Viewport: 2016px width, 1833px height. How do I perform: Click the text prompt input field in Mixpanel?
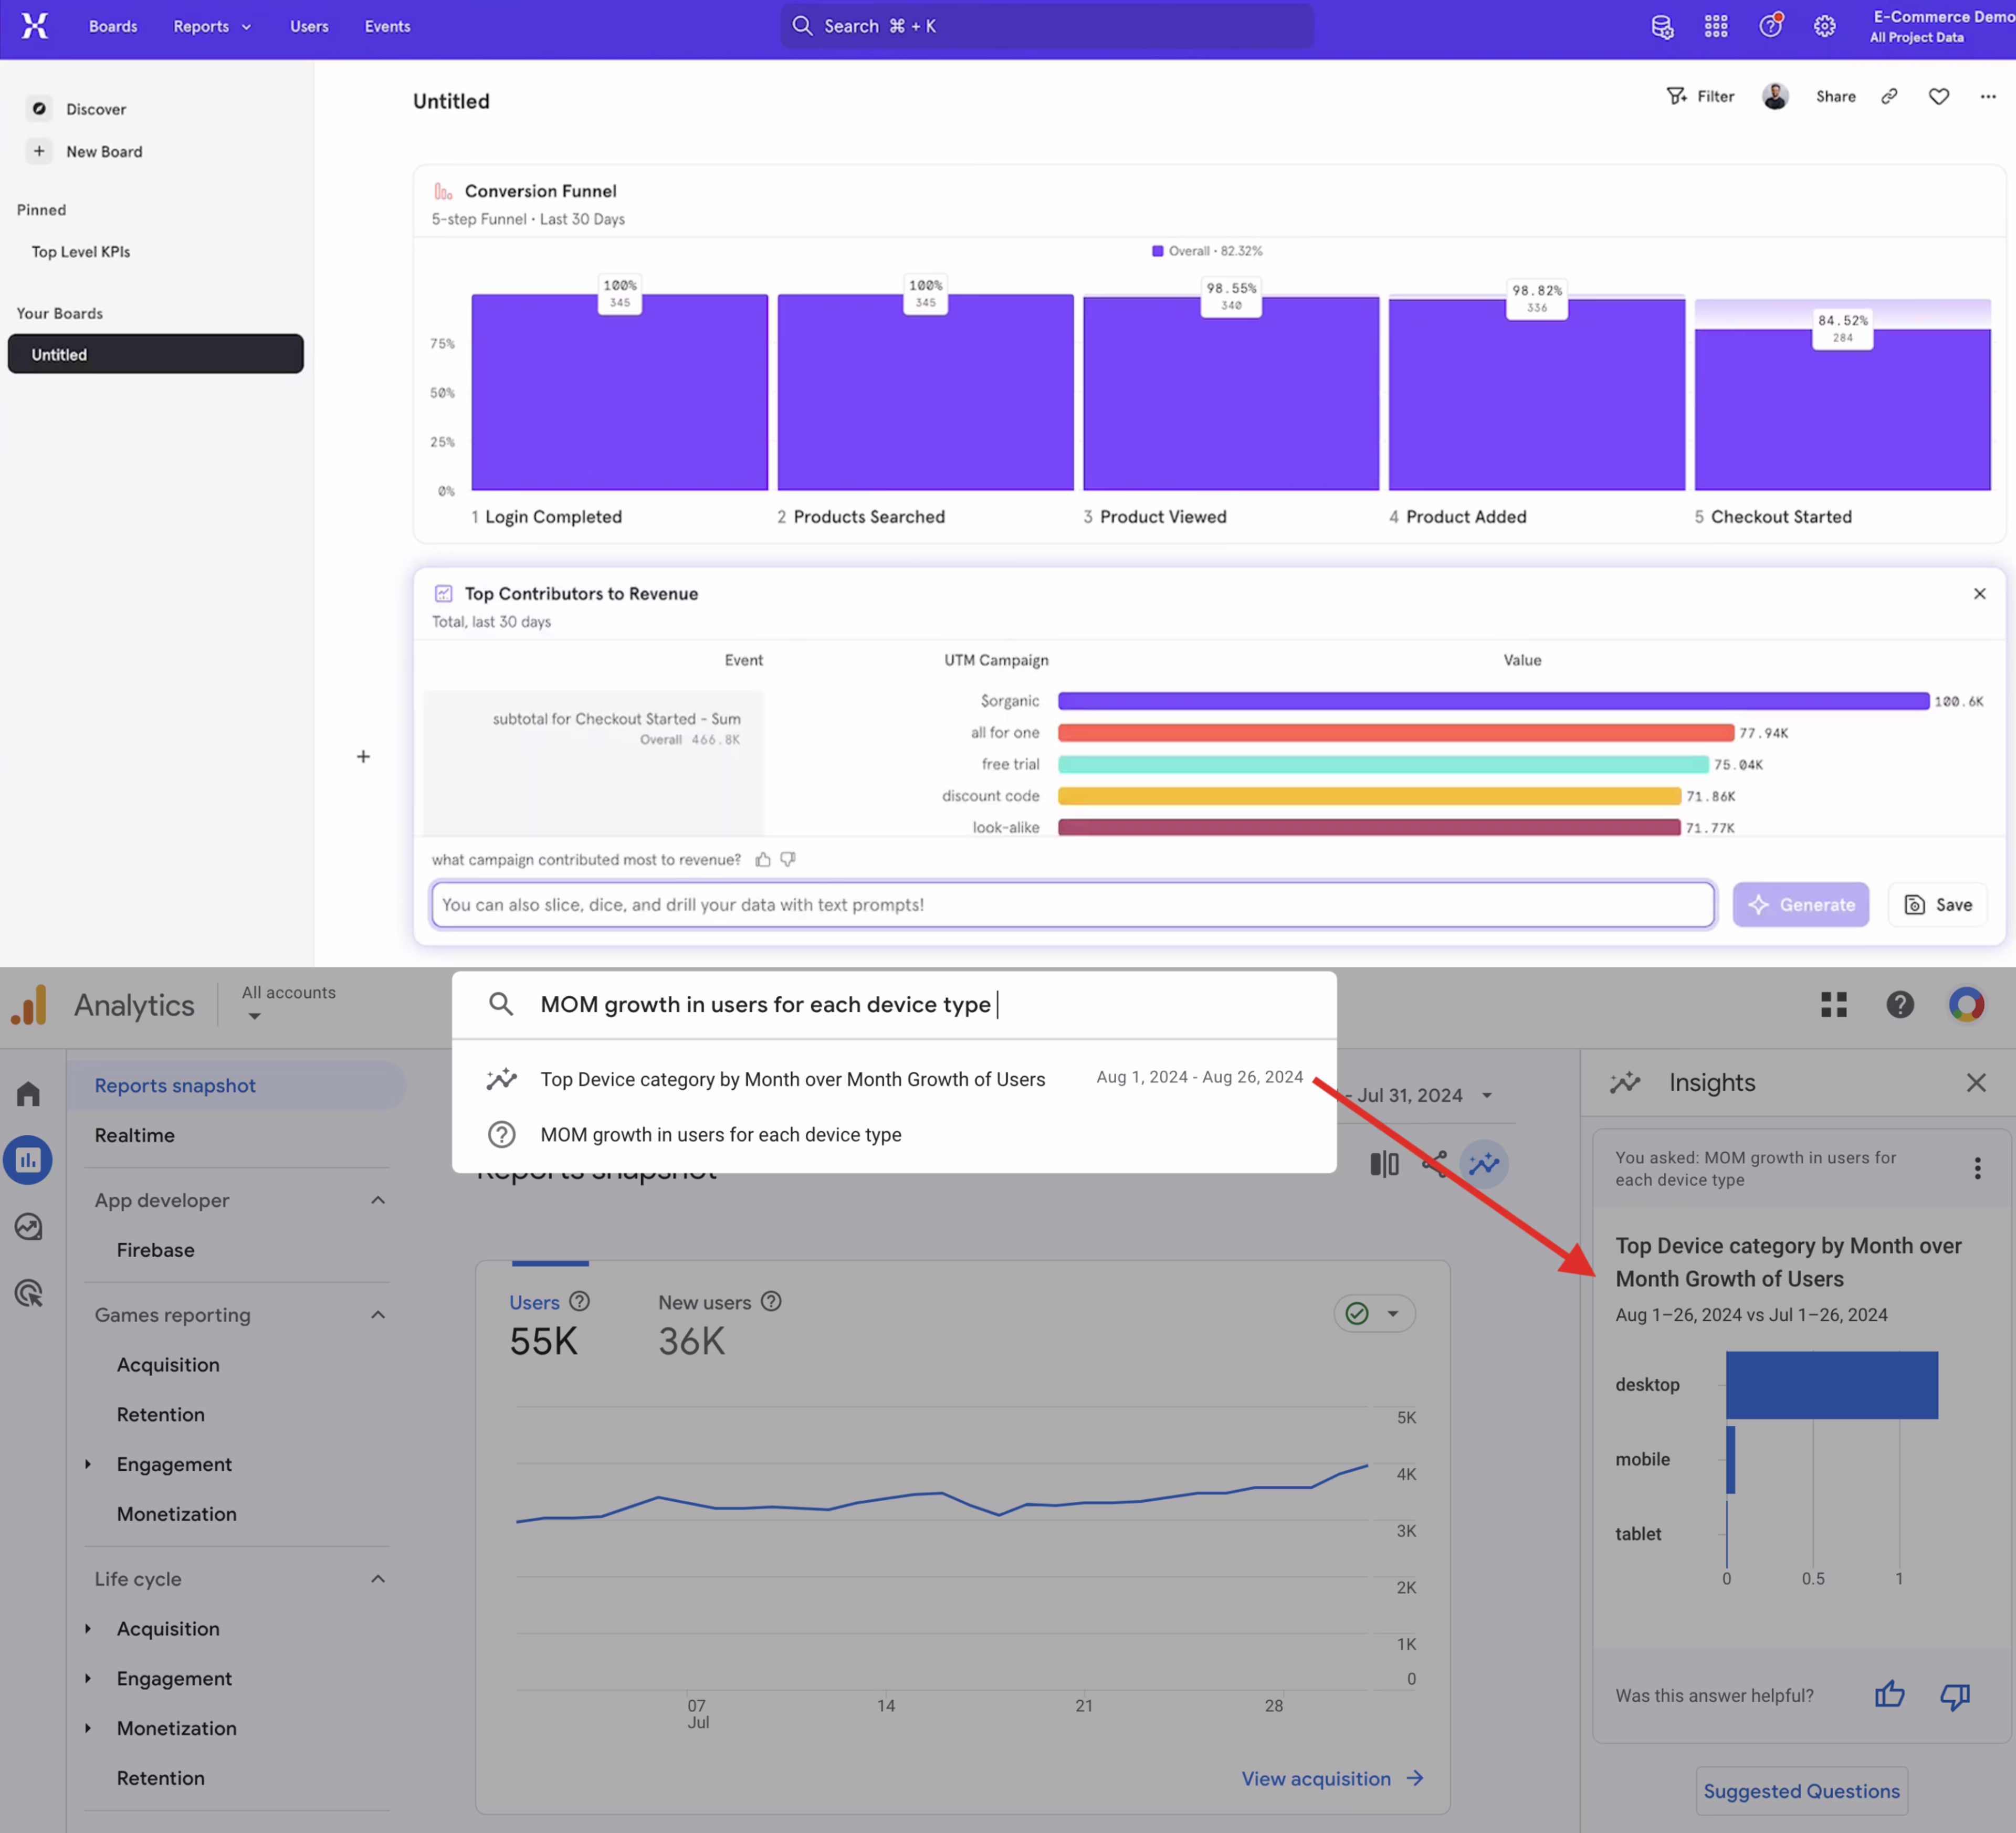tap(1070, 904)
